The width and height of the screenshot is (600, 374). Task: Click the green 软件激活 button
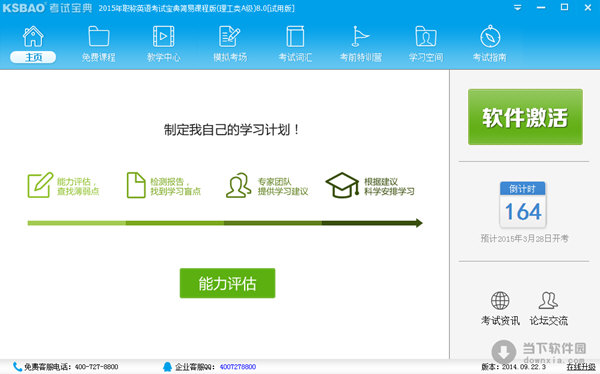tap(525, 117)
